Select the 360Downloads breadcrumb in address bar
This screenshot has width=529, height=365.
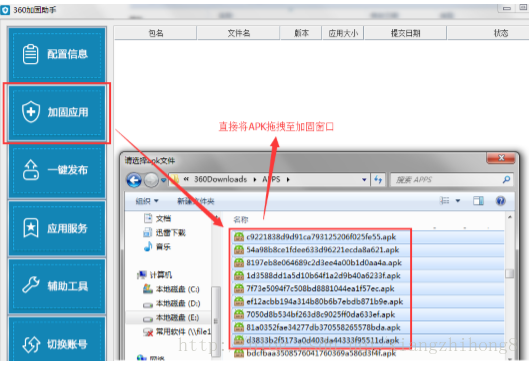220,179
